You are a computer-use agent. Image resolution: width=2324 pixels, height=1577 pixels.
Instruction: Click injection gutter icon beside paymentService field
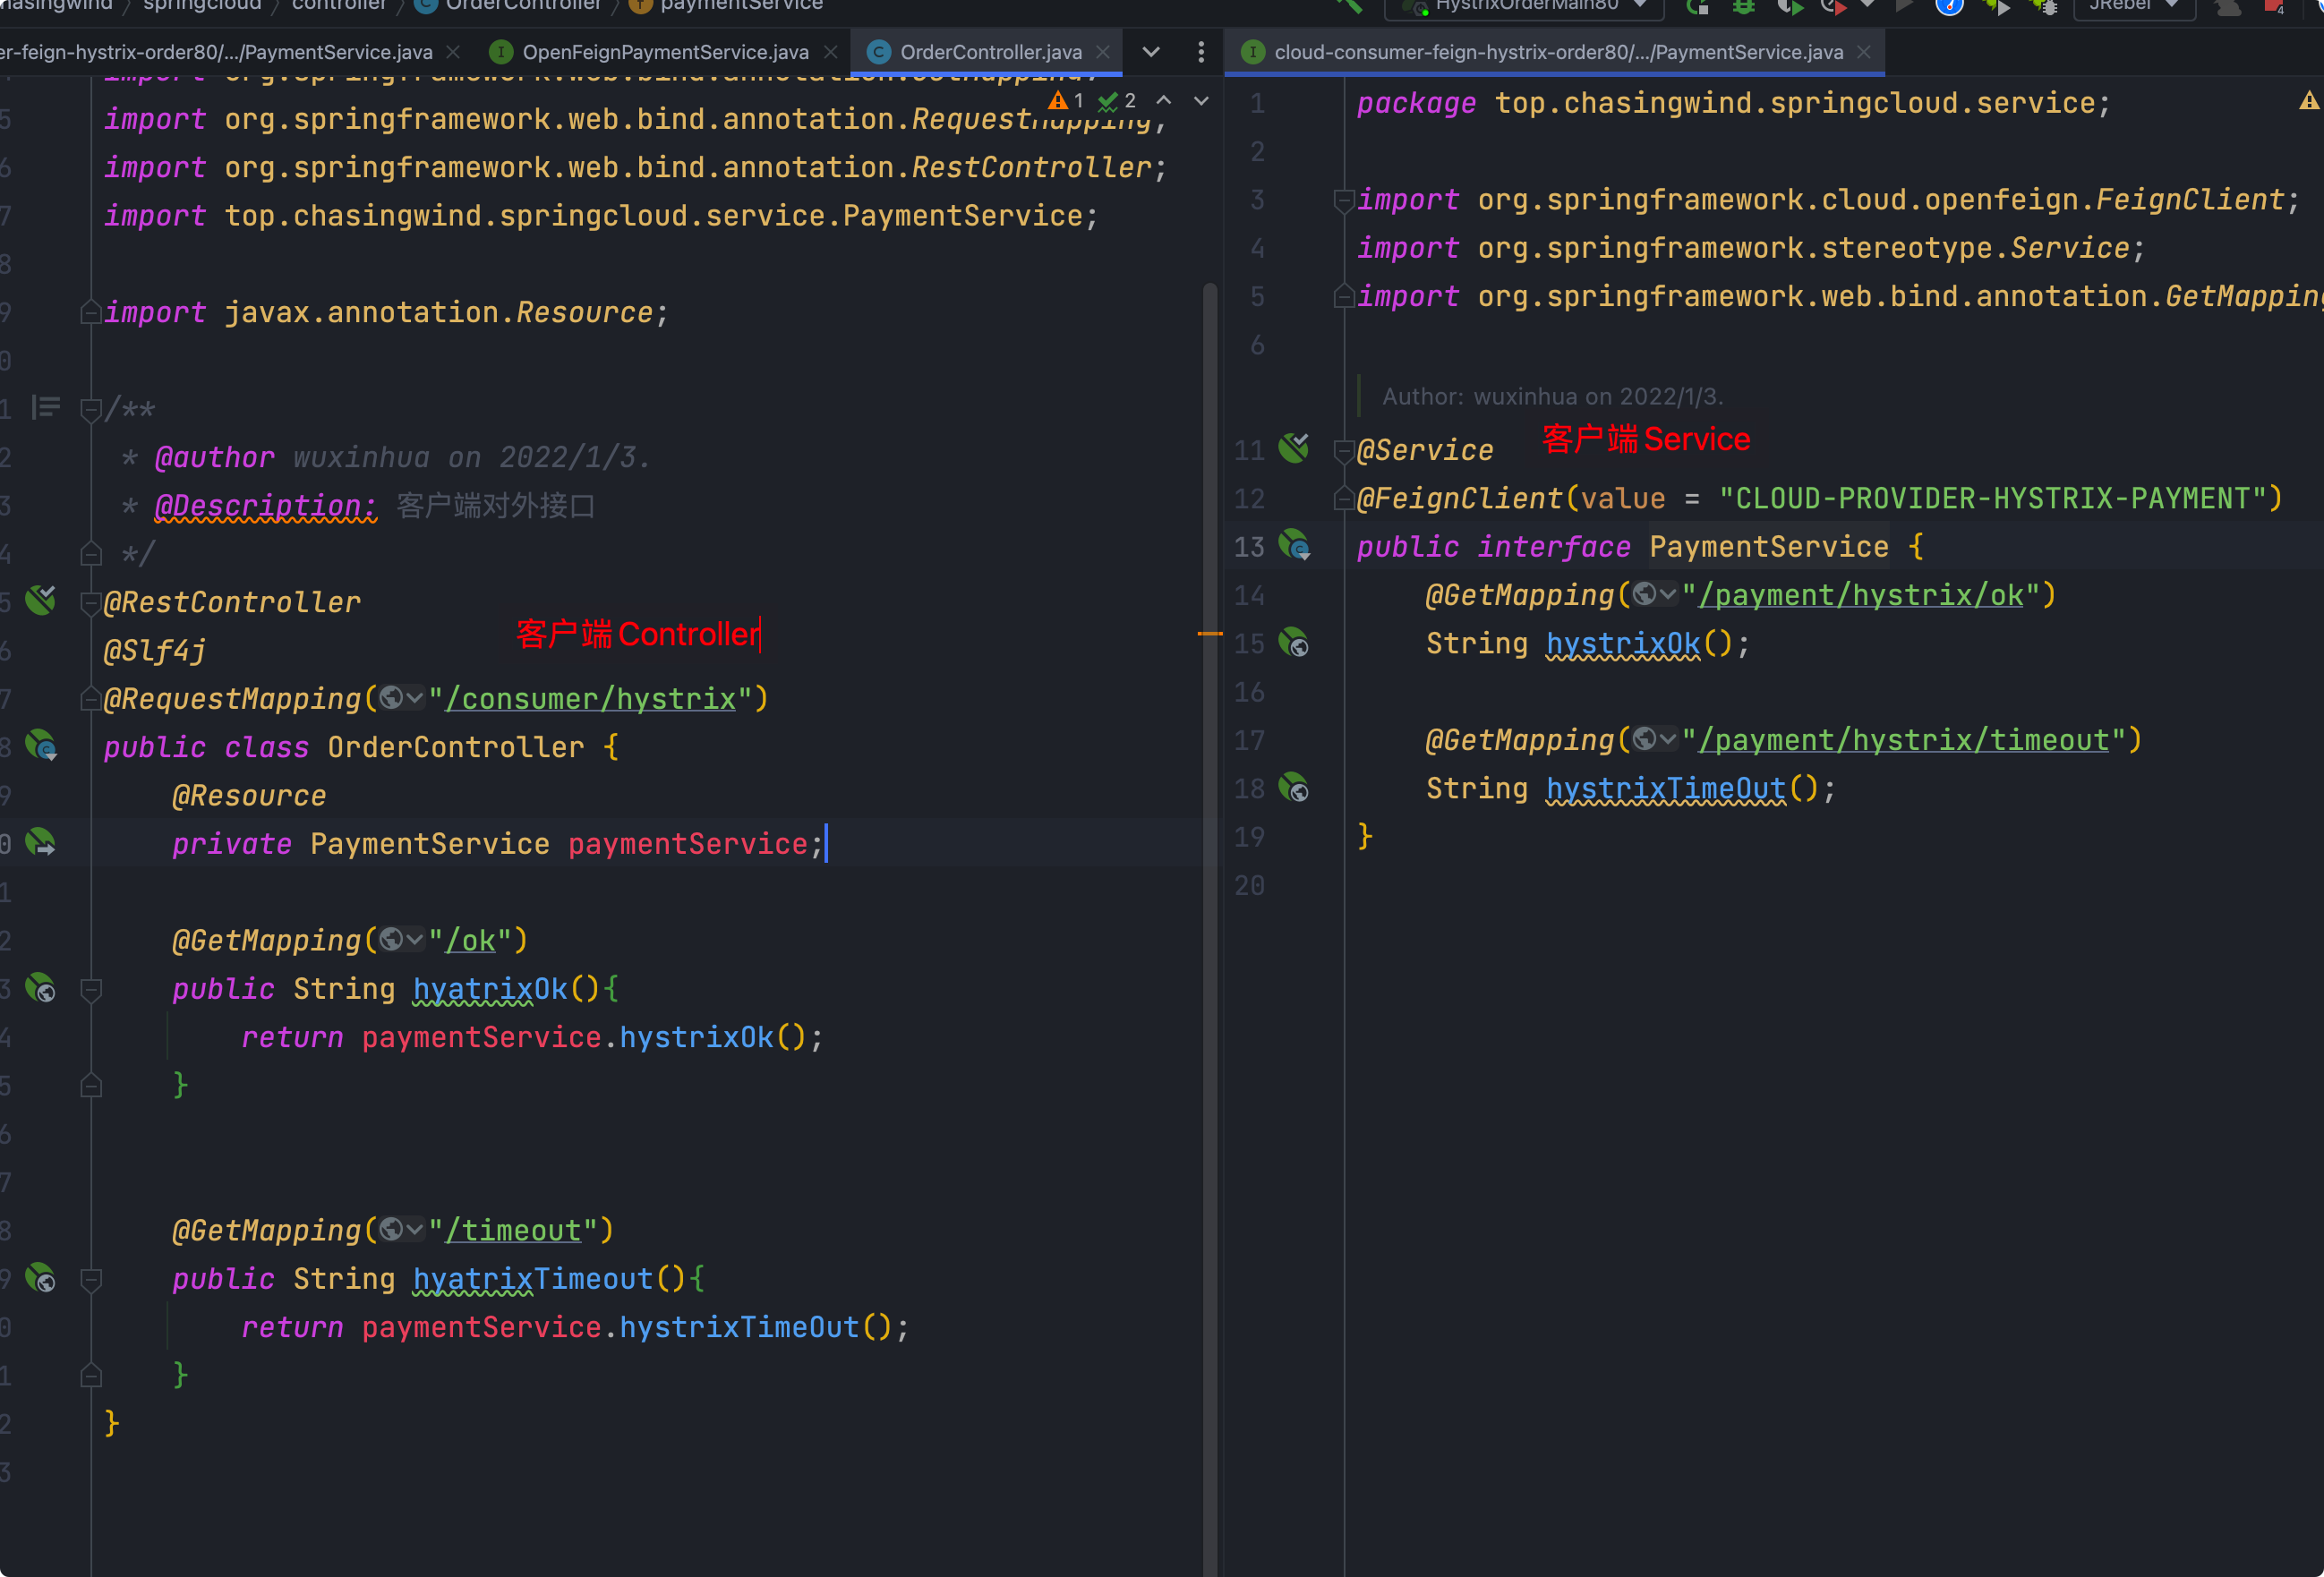[x=41, y=843]
